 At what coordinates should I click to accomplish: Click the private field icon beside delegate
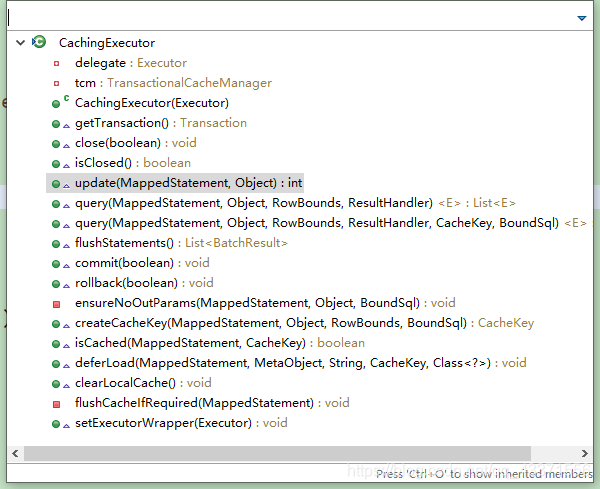56,64
